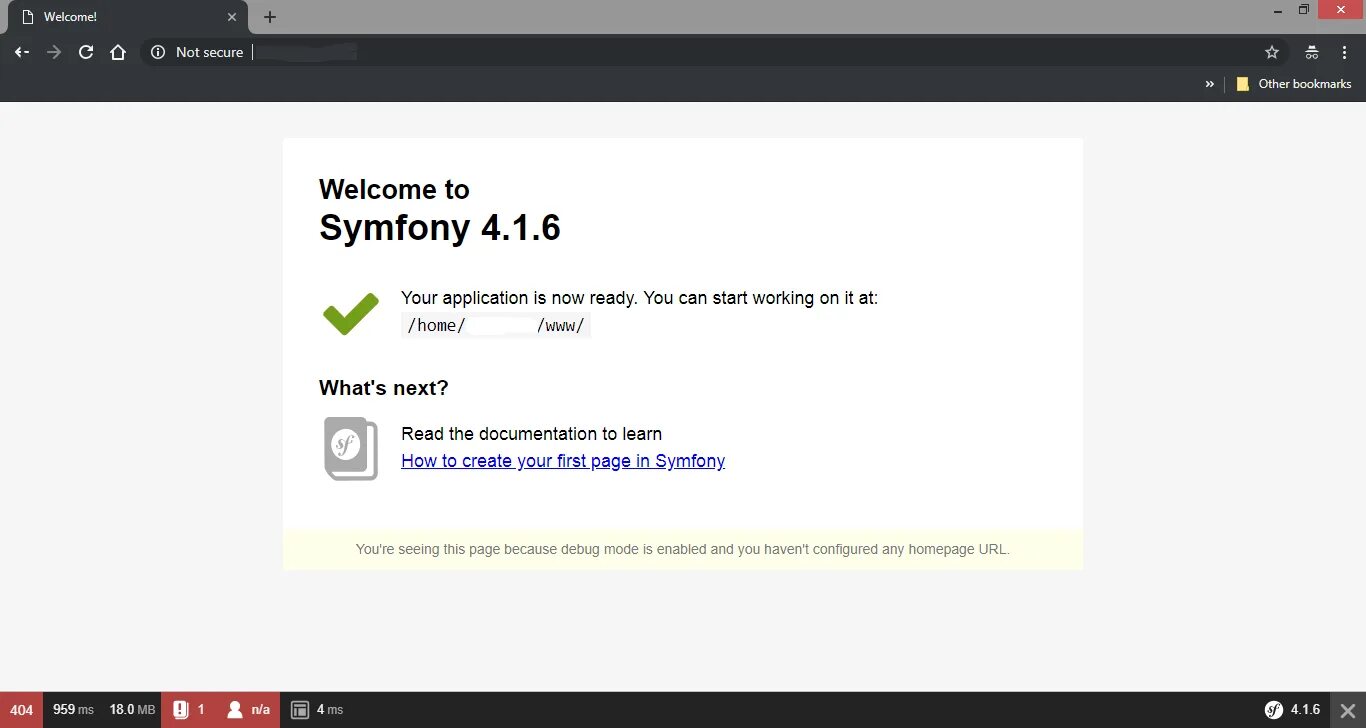This screenshot has width=1366, height=728.
Task: Open How to create your first page link
Action: 563,461
